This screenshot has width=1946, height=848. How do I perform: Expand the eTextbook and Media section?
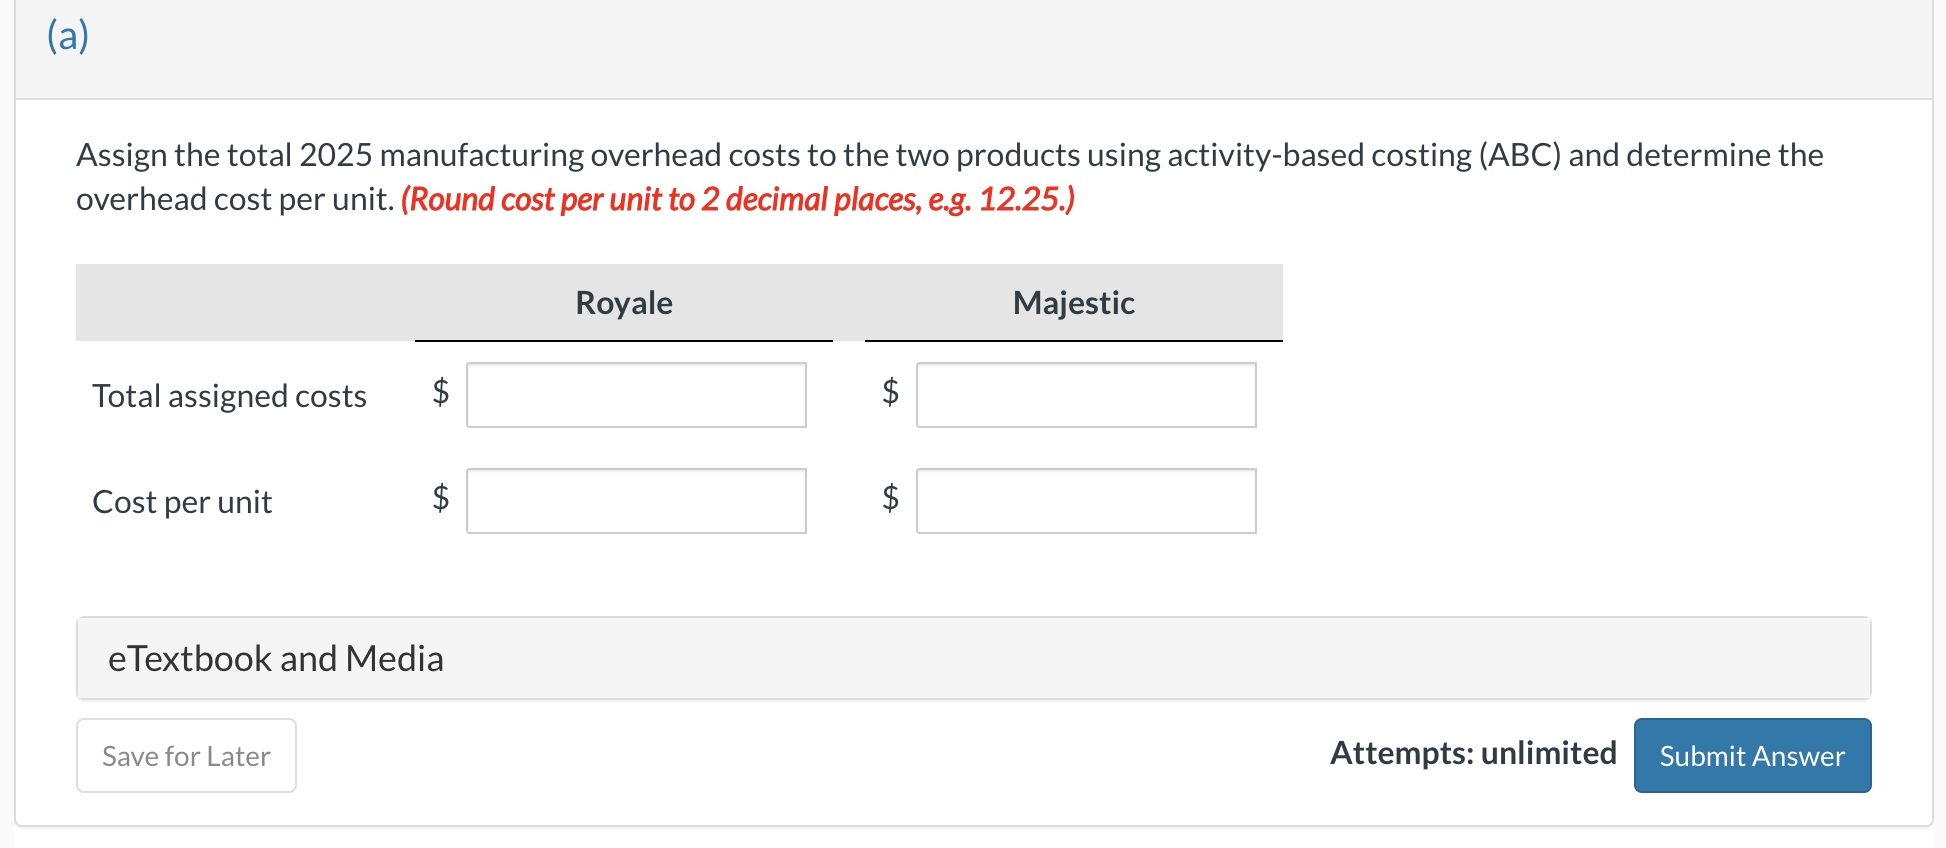pyautogui.click(x=276, y=658)
